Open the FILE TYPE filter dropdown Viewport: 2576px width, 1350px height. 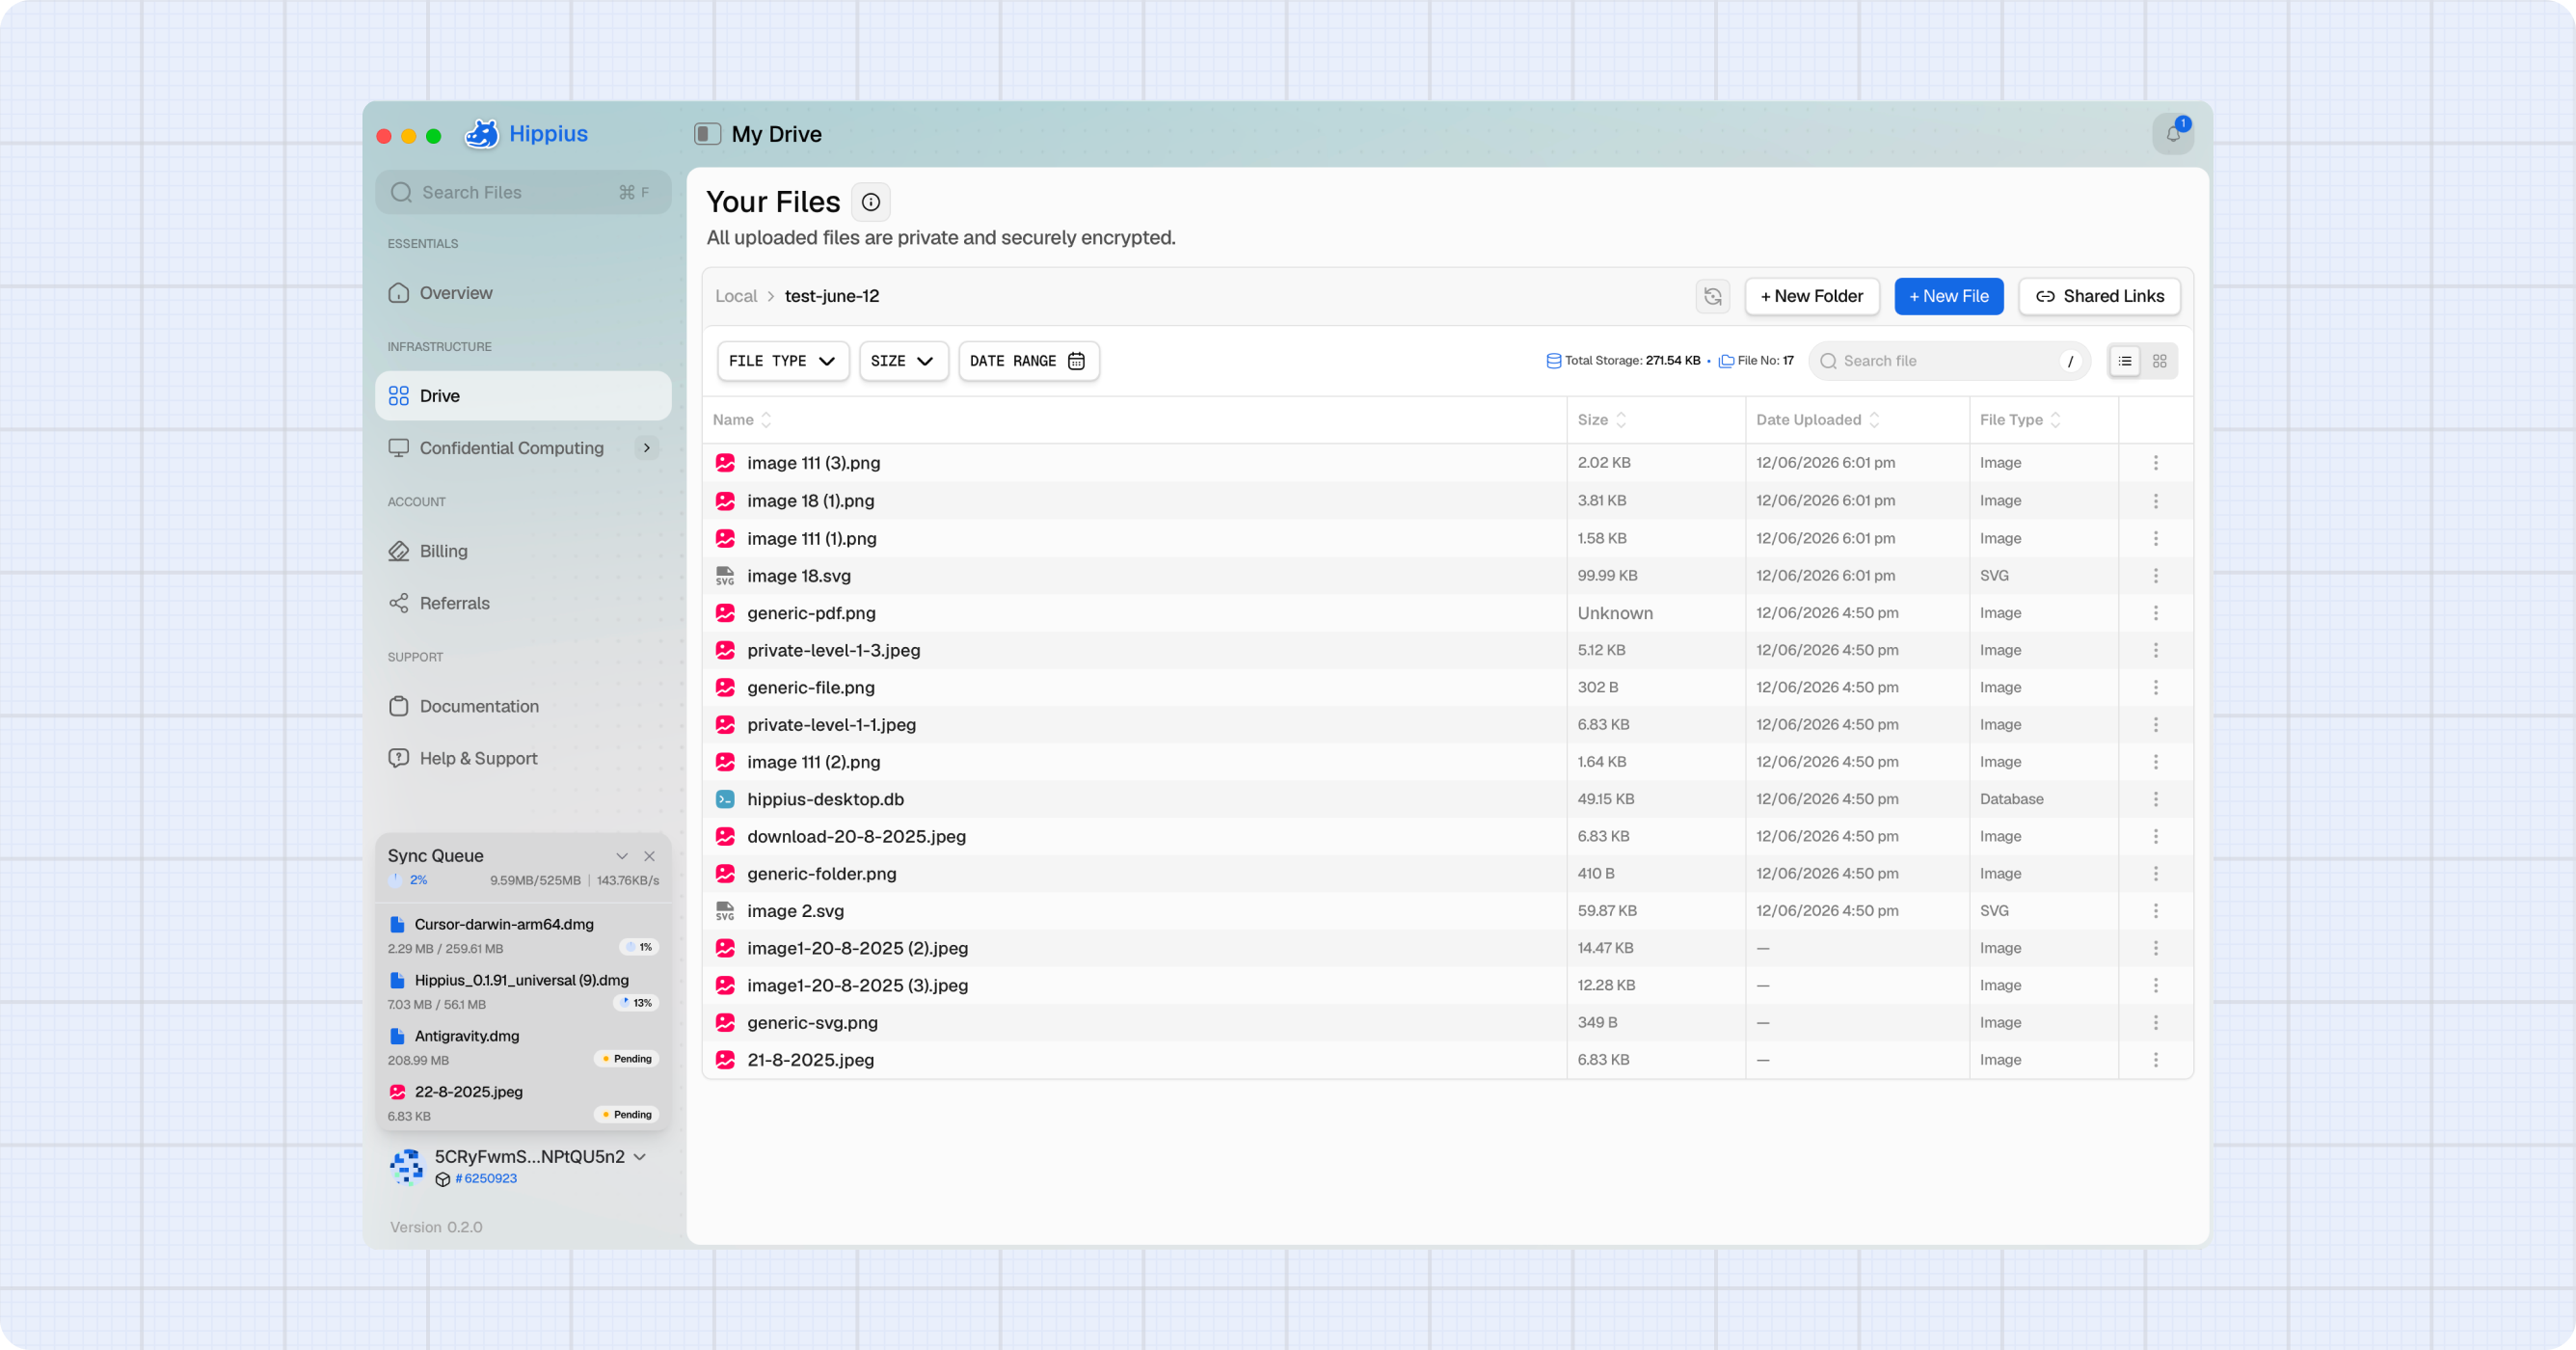click(x=783, y=361)
